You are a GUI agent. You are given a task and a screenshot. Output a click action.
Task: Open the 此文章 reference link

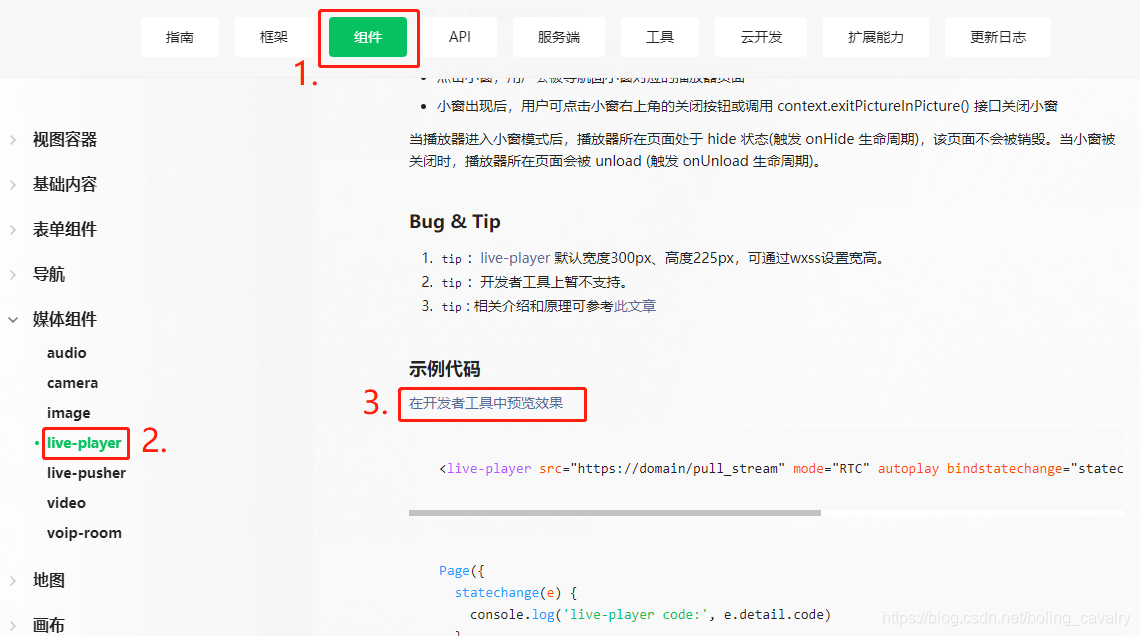click(635, 306)
